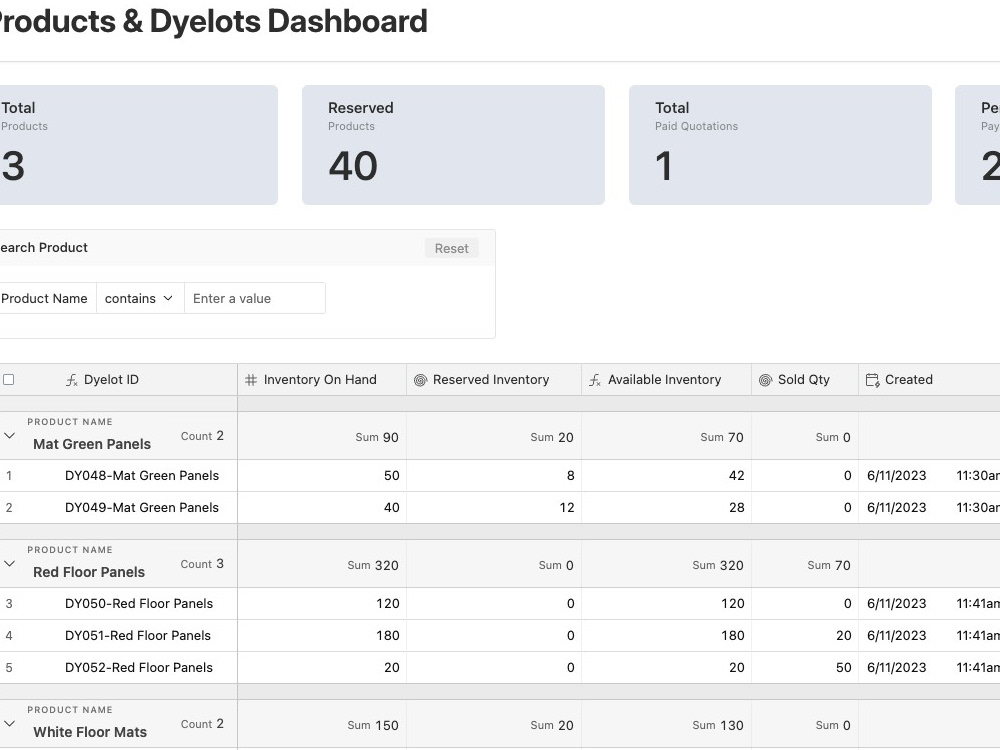Click Available Inventory 120 for DY050
Image resolution: width=1000 pixels, height=750 pixels.
[666, 604]
